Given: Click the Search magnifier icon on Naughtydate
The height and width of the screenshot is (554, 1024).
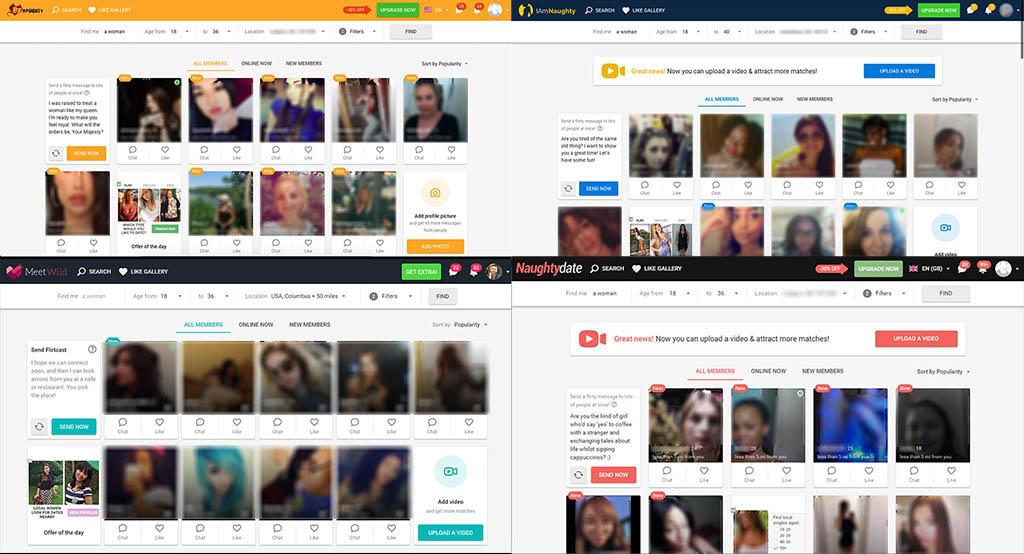Looking at the screenshot, I should click(594, 269).
